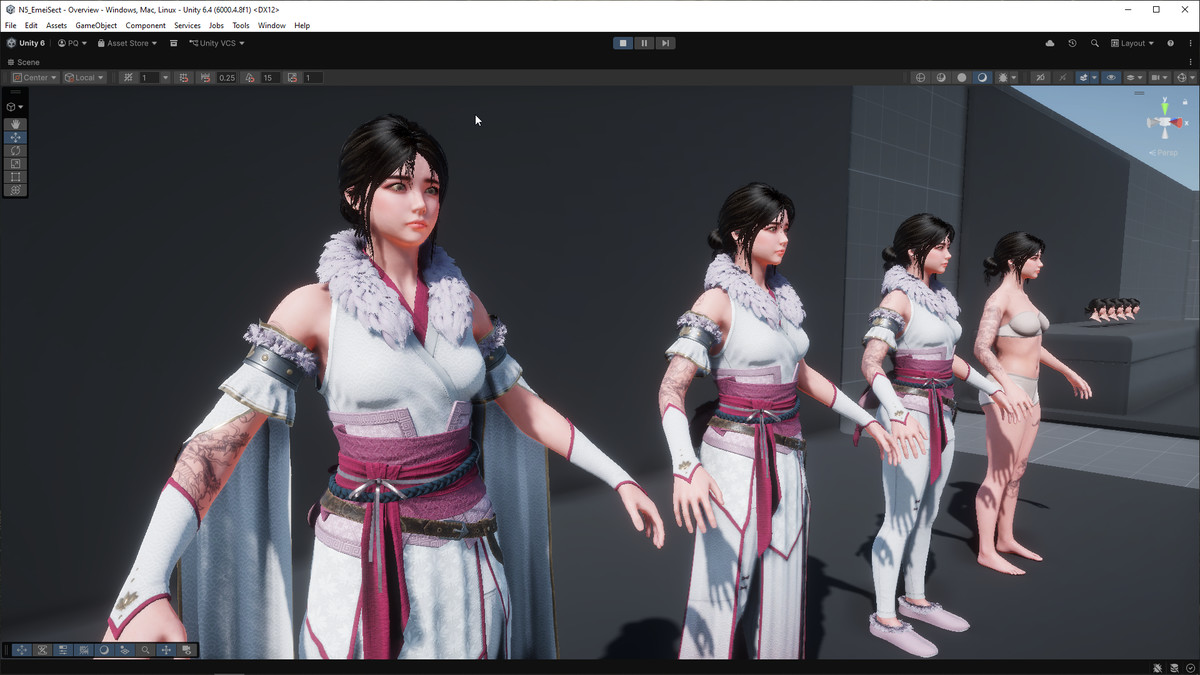
Task: Open the Window menu
Action: tap(271, 25)
